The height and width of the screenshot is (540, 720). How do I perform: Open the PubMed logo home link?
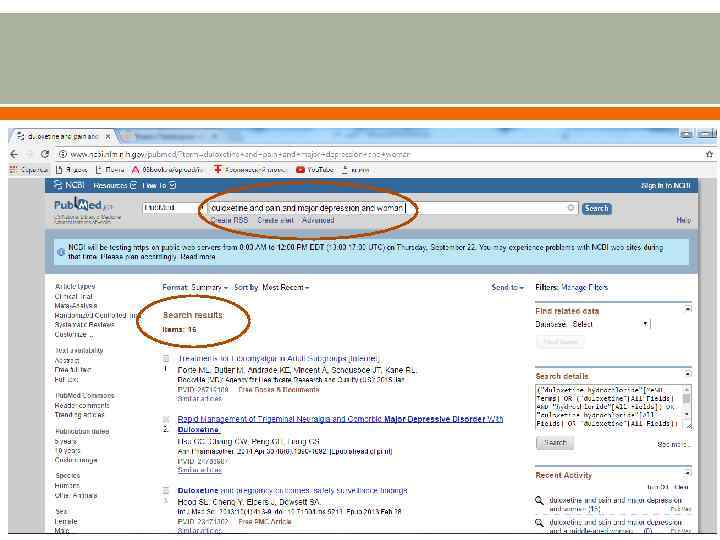(83, 205)
